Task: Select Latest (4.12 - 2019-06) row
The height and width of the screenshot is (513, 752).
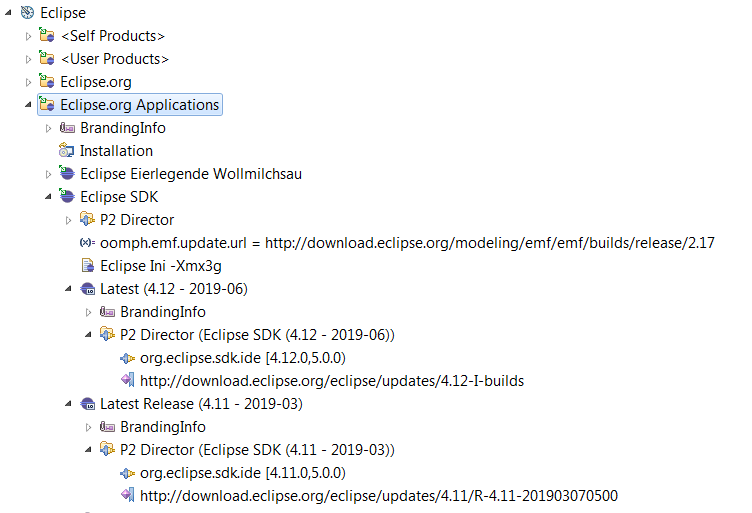Action: pyautogui.click(x=174, y=289)
